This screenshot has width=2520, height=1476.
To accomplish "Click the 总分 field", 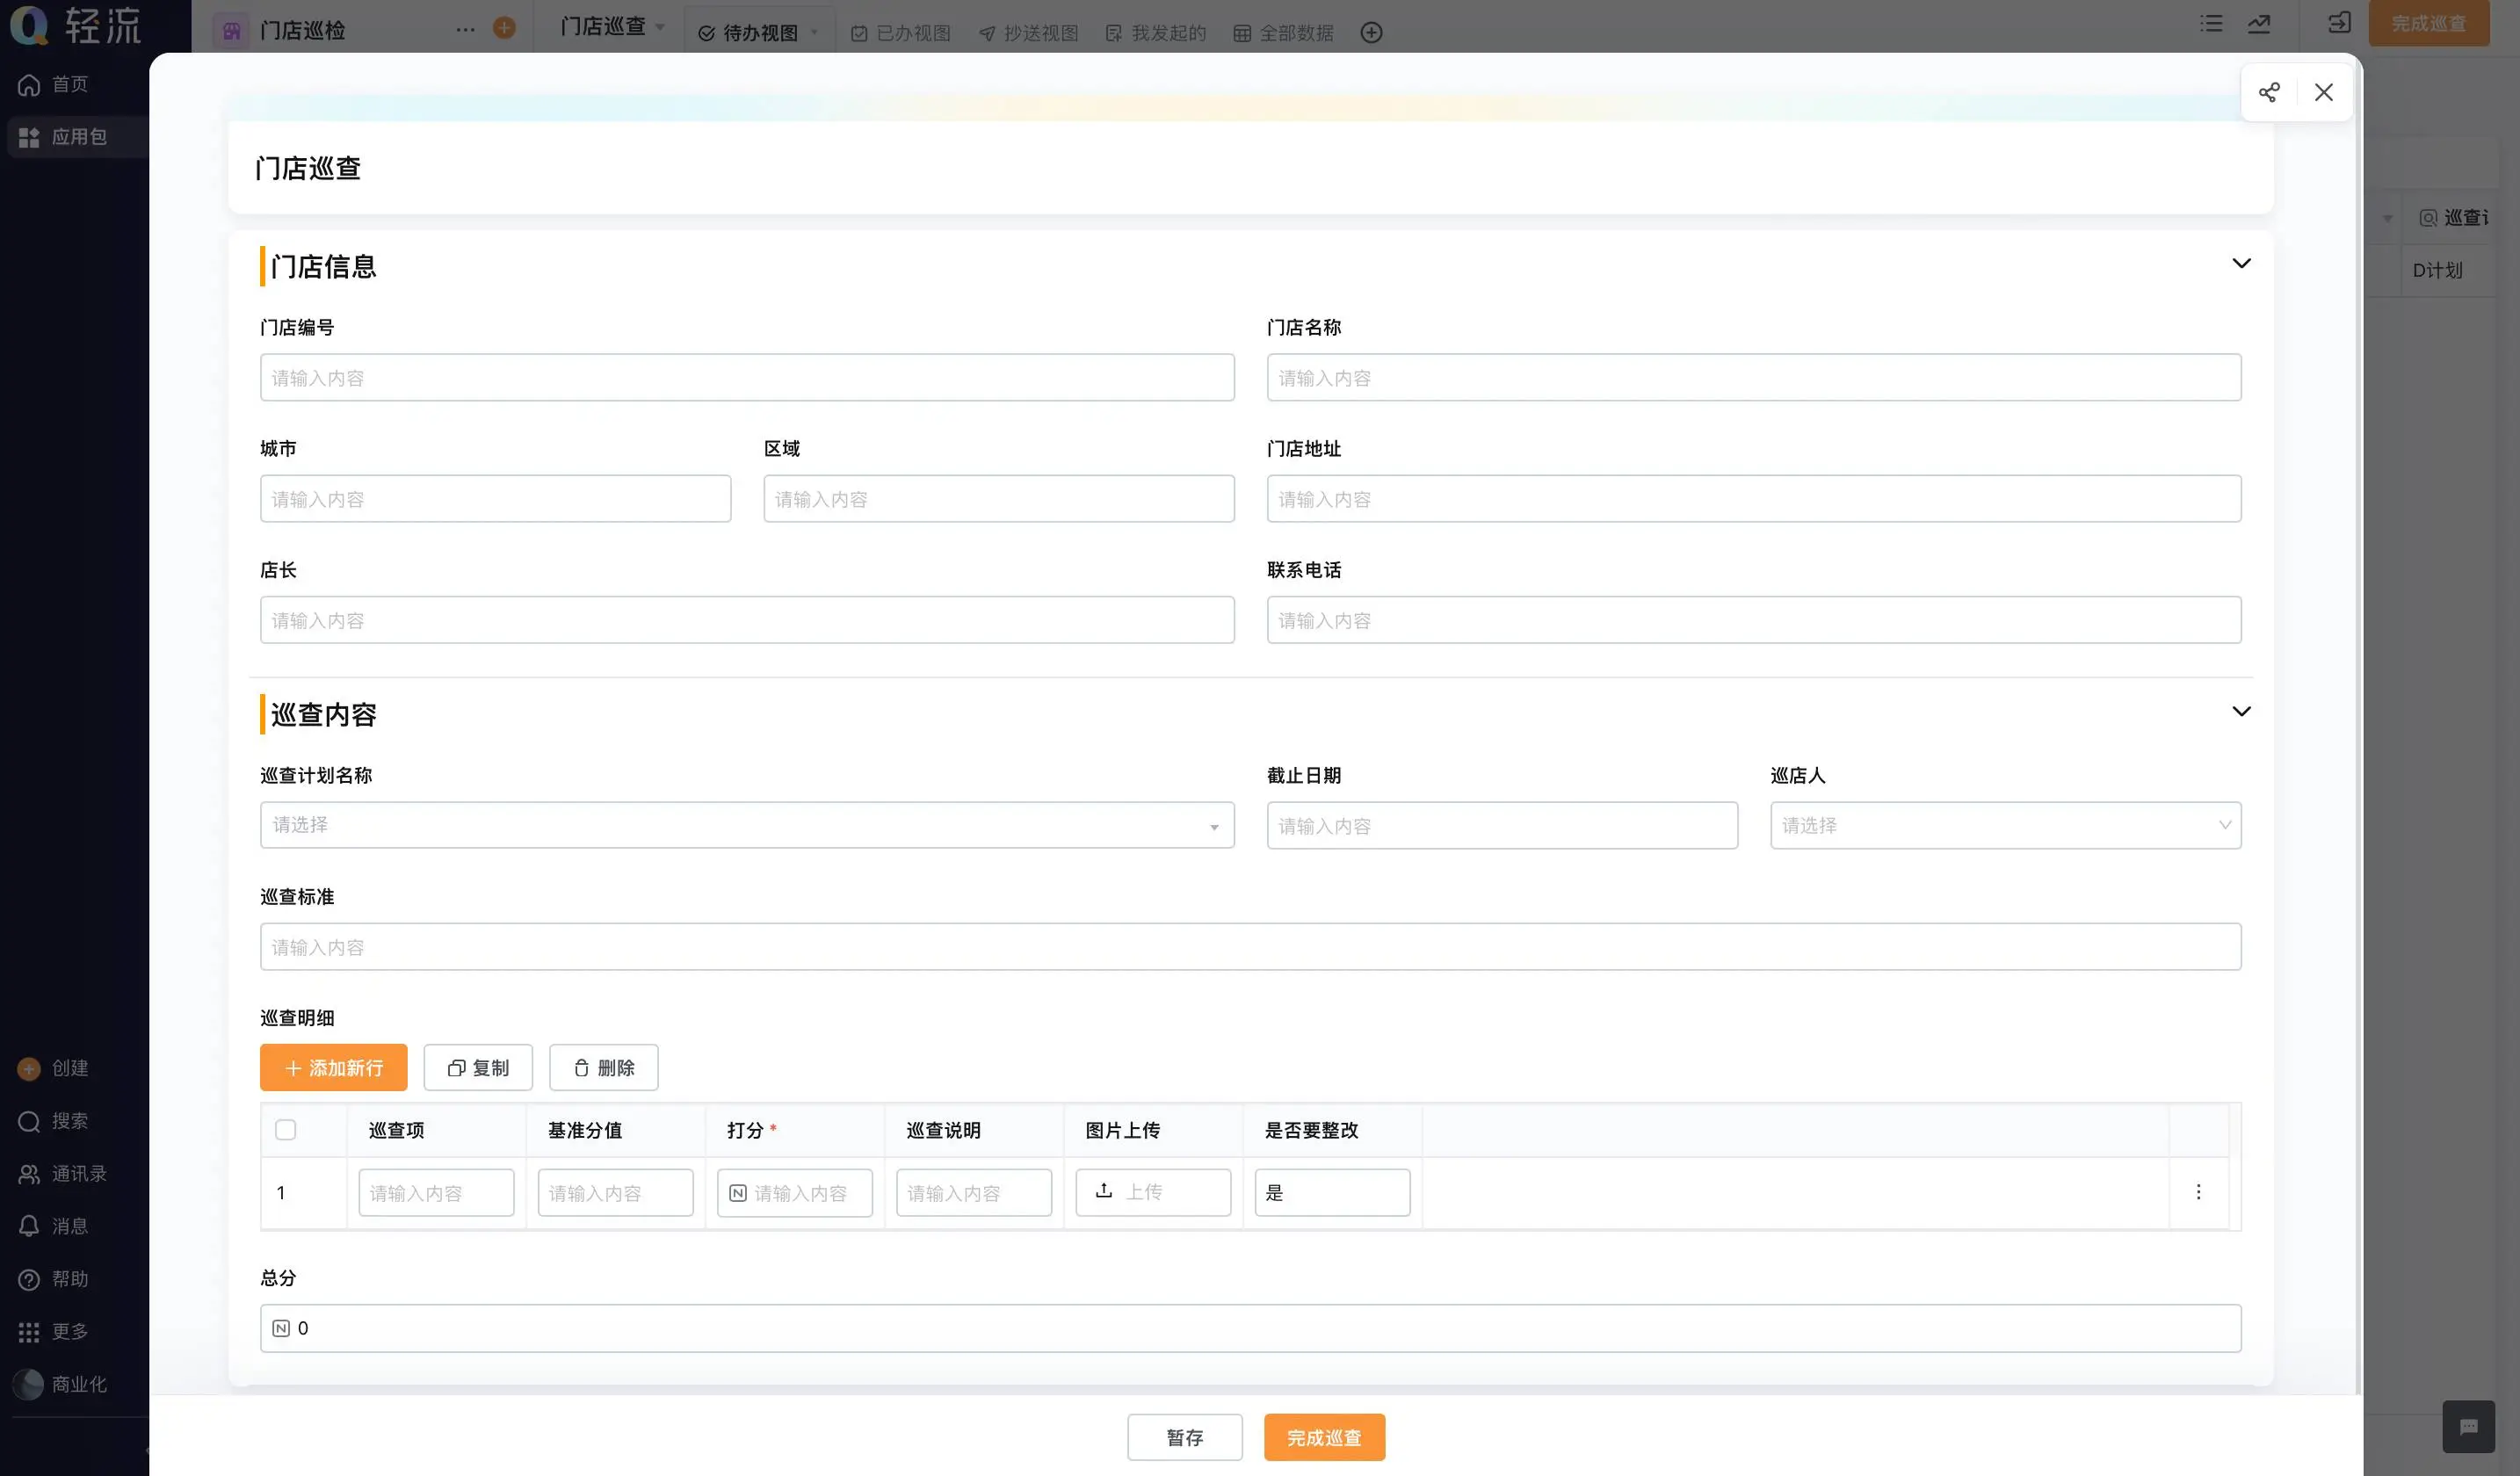I will coord(1250,1328).
